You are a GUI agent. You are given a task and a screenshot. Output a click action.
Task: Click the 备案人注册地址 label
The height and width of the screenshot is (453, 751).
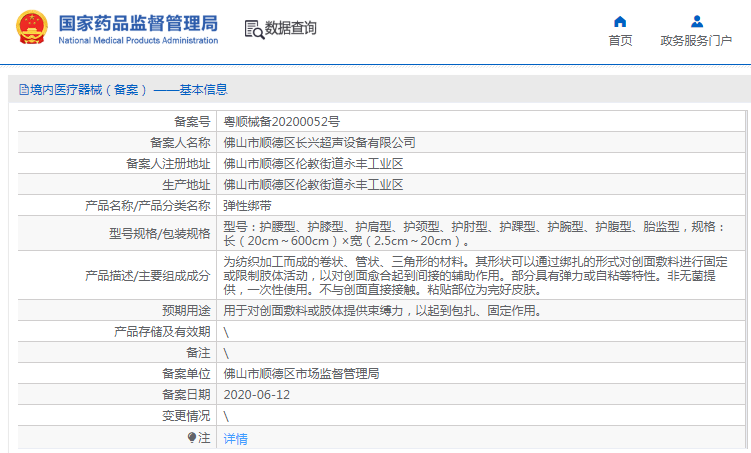click(168, 164)
